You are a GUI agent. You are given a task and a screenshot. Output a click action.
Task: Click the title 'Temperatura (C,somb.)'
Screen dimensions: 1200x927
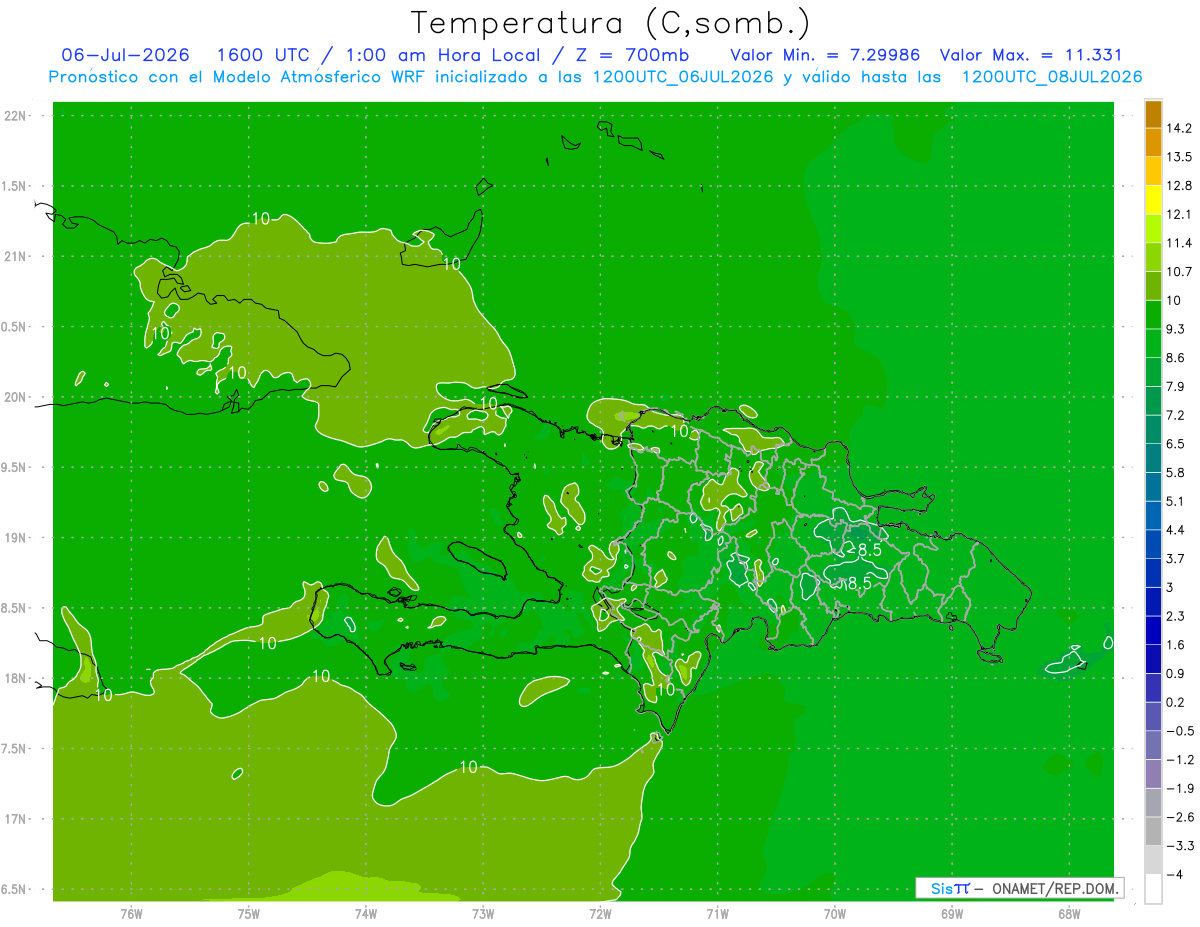(x=610, y=23)
